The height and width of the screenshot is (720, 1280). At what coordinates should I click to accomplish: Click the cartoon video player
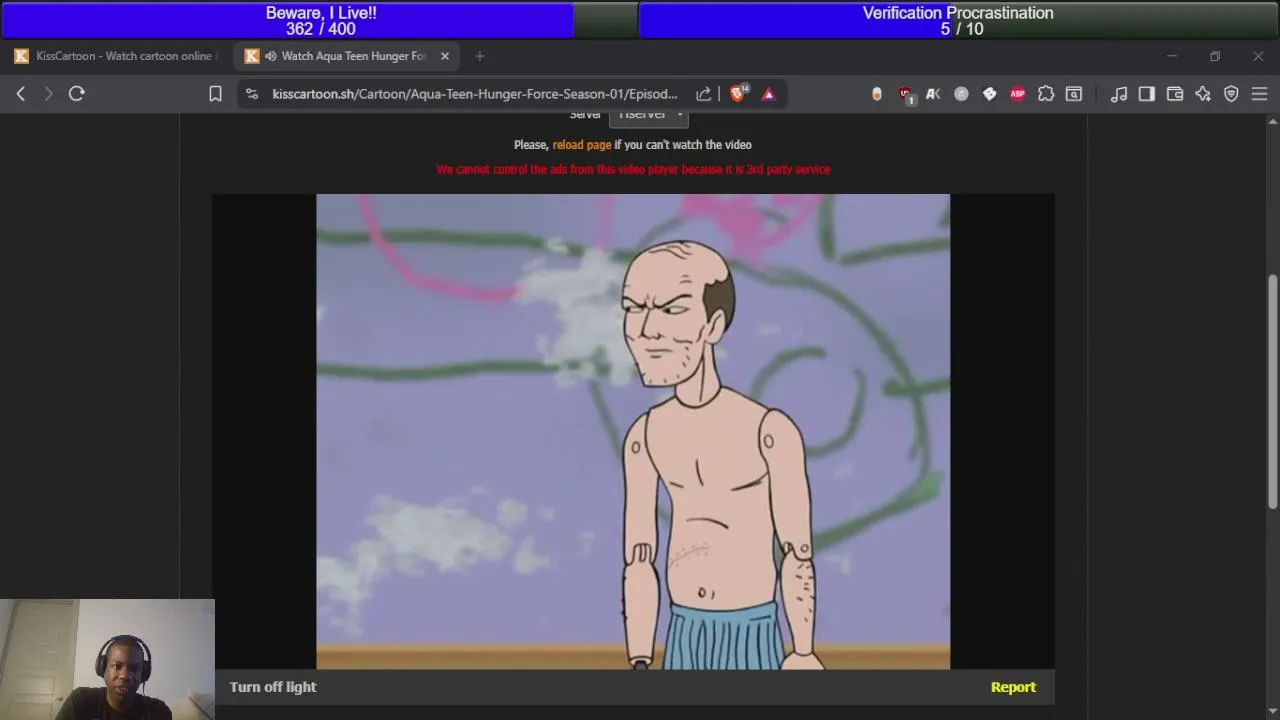point(633,431)
